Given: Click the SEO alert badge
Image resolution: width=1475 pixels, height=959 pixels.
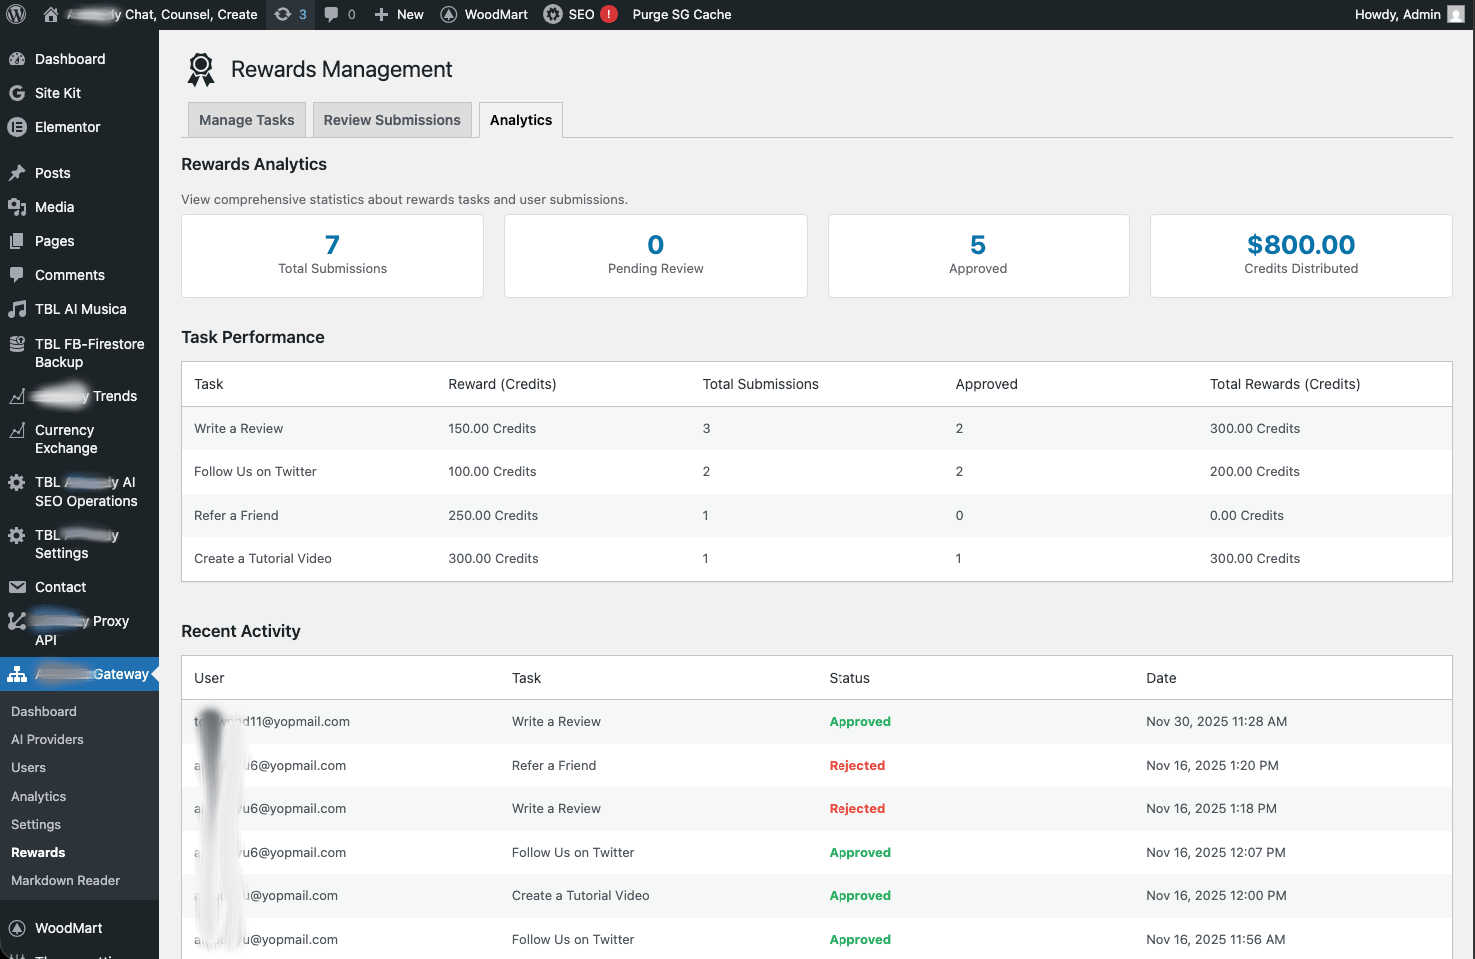Looking at the screenshot, I should (x=608, y=14).
